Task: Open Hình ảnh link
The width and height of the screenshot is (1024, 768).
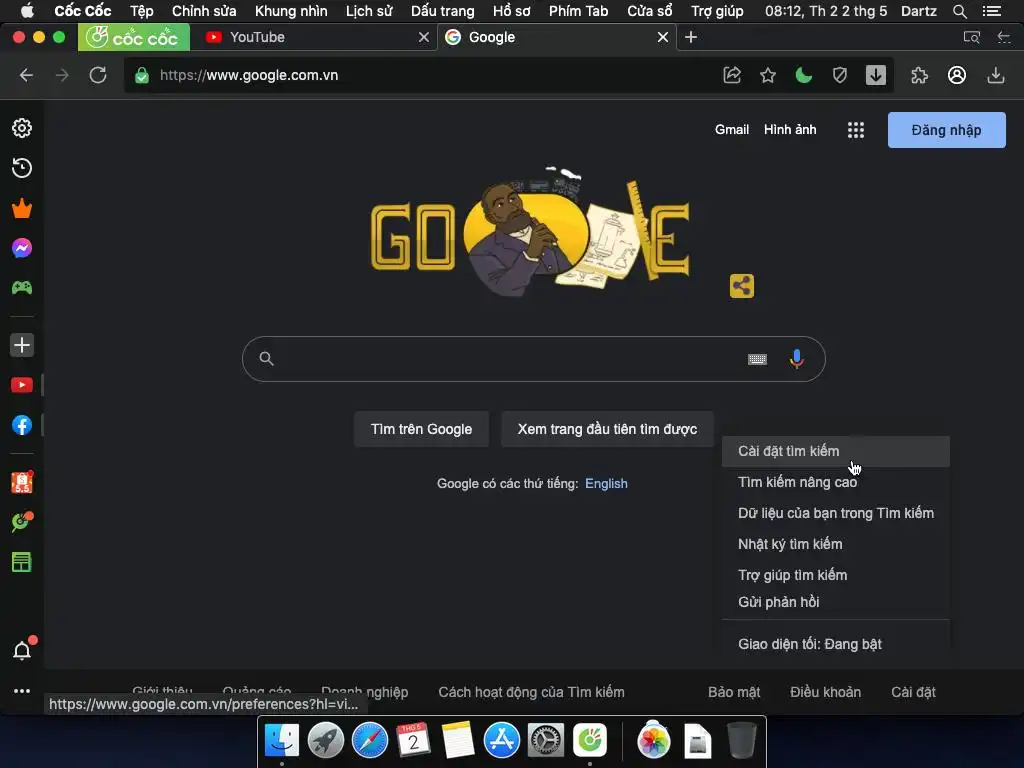Action: coord(790,130)
